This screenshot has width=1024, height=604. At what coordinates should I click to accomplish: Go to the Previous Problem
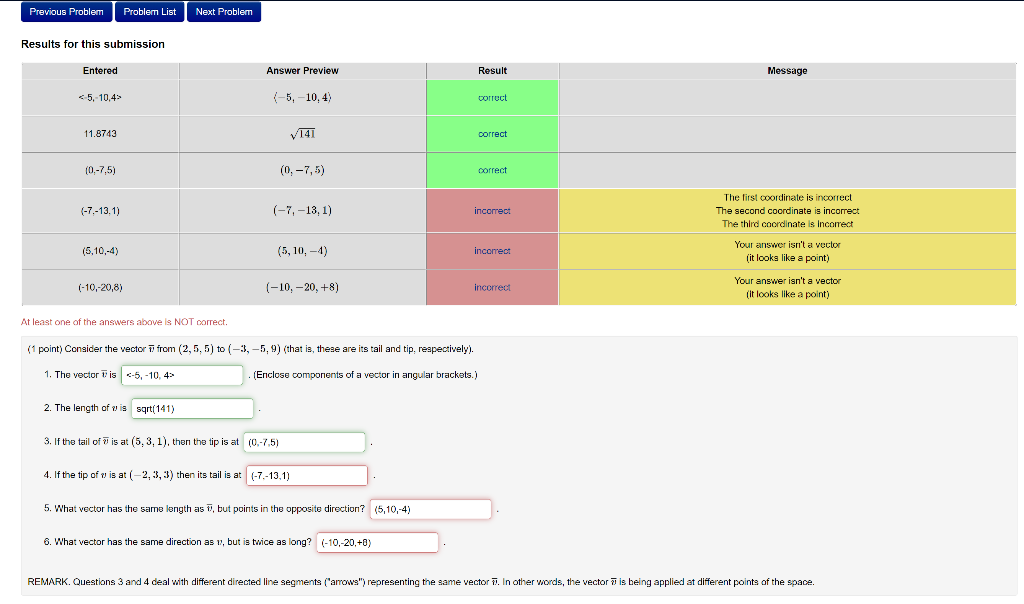coord(67,12)
